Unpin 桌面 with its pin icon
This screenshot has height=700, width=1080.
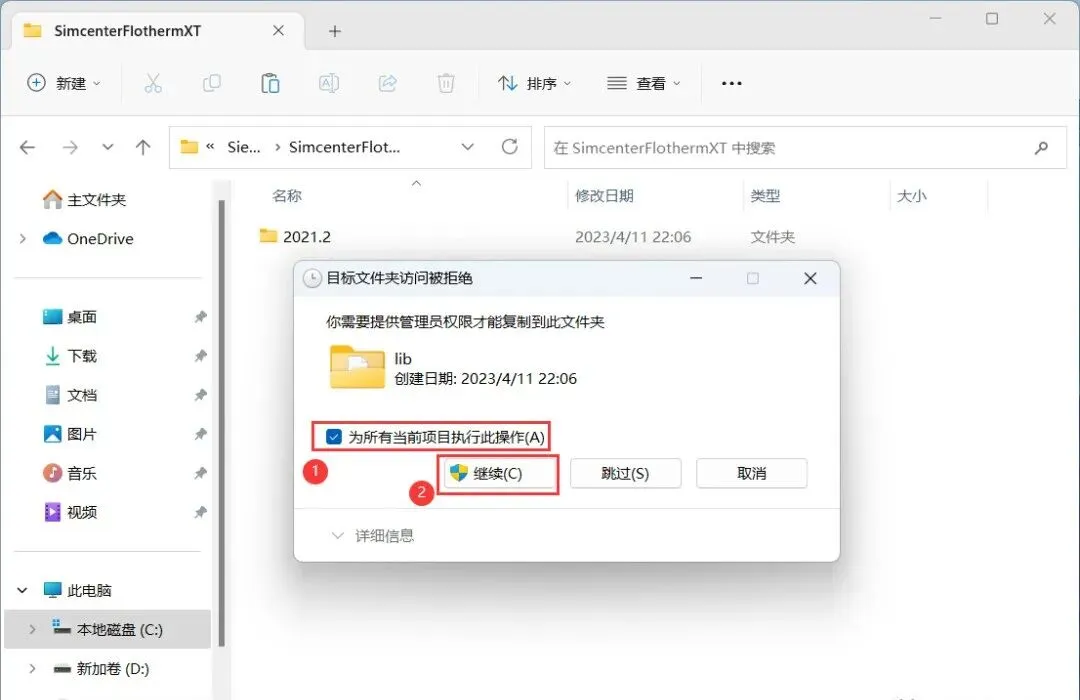tap(200, 317)
